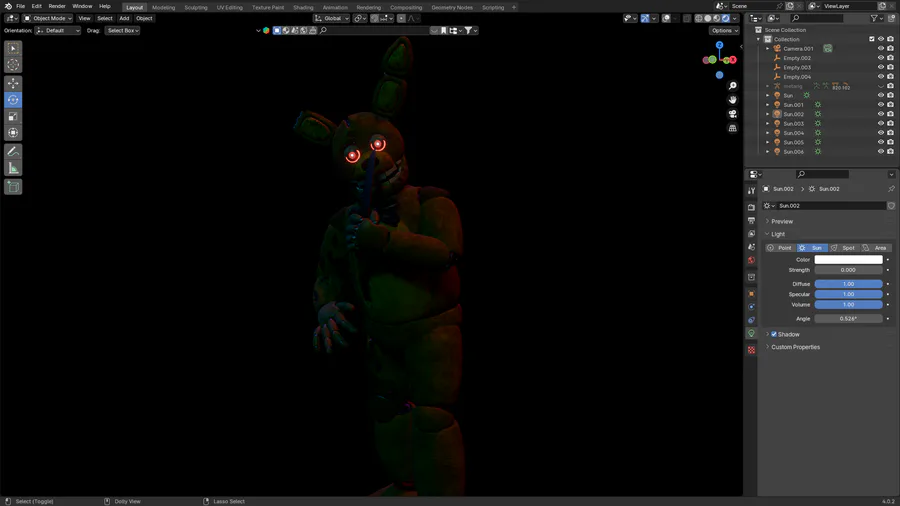Expand the Sun.003 outliner item

pyautogui.click(x=767, y=124)
